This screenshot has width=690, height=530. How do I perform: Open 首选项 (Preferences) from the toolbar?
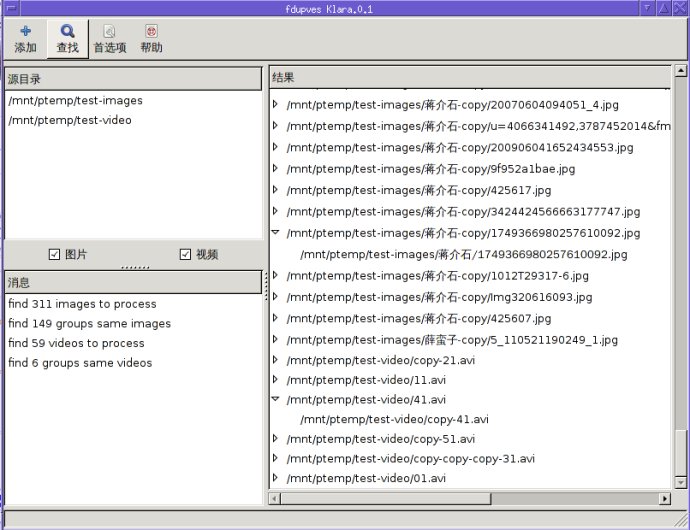109,32
